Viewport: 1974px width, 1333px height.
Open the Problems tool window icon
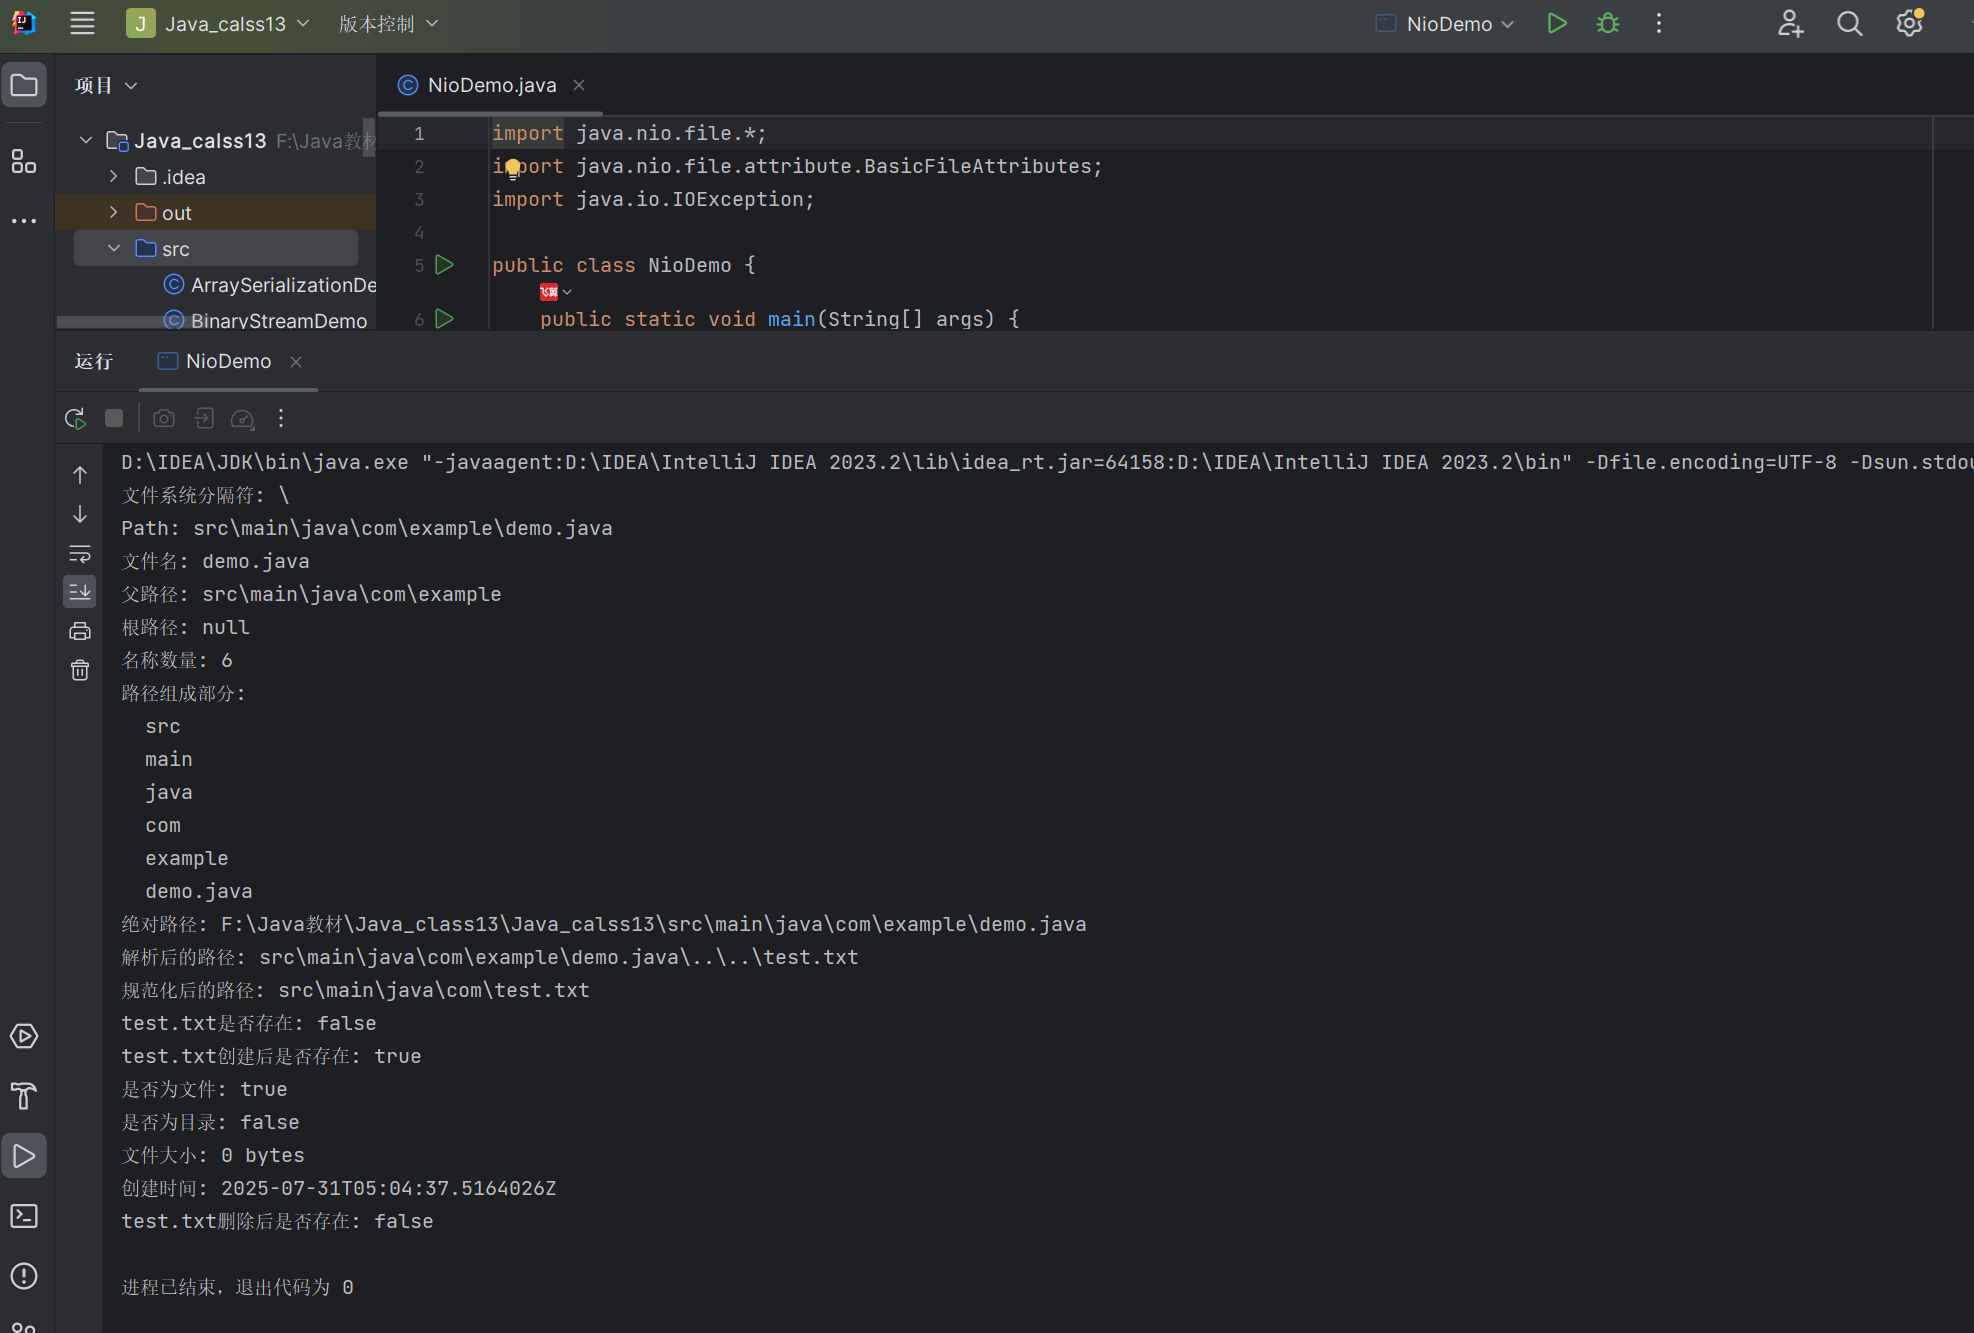tap(24, 1276)
